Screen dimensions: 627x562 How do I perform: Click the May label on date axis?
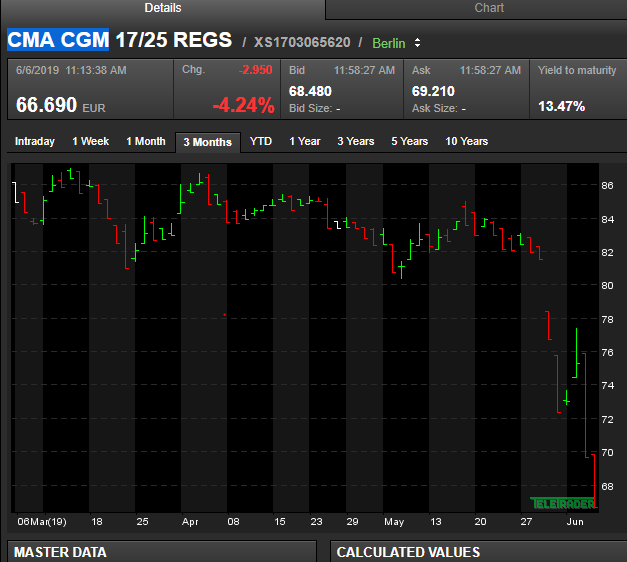(x=394, y=522)
